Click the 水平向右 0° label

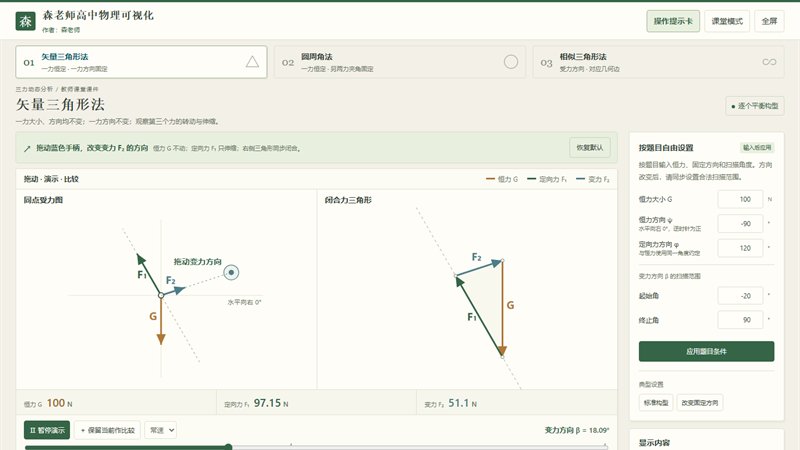(244, 302)
